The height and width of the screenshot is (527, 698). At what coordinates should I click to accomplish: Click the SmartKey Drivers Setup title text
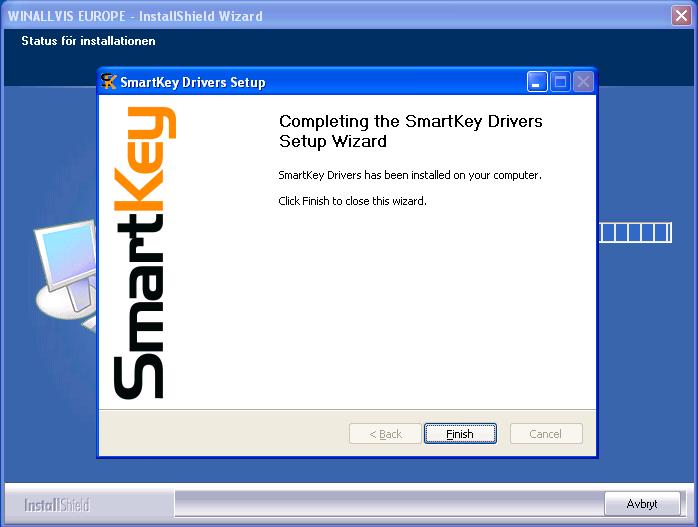pos(193,82)
